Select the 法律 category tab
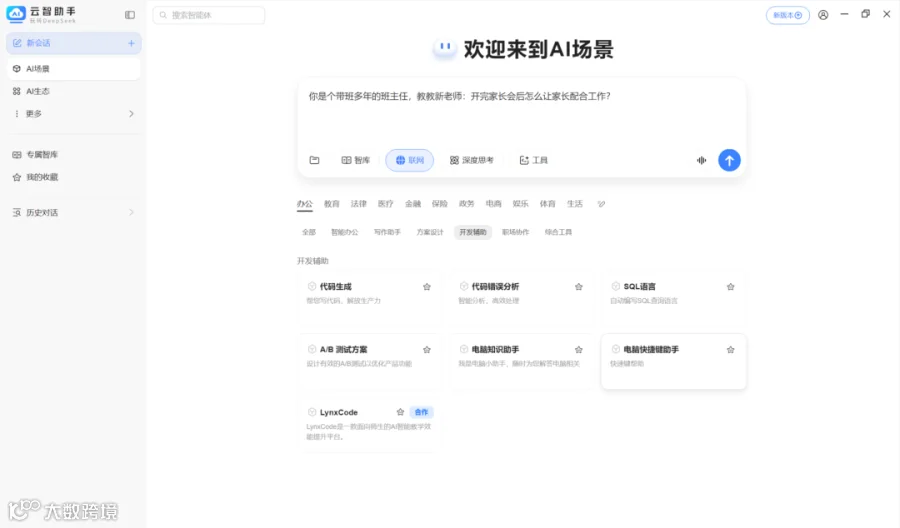The width and height of the screenshot is (900, 528). click(359, 204)
